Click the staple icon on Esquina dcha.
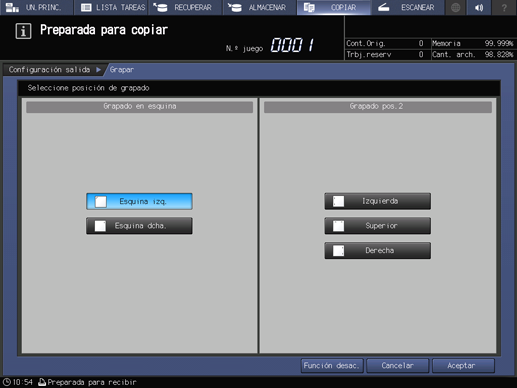 click(x=100, y=226)
